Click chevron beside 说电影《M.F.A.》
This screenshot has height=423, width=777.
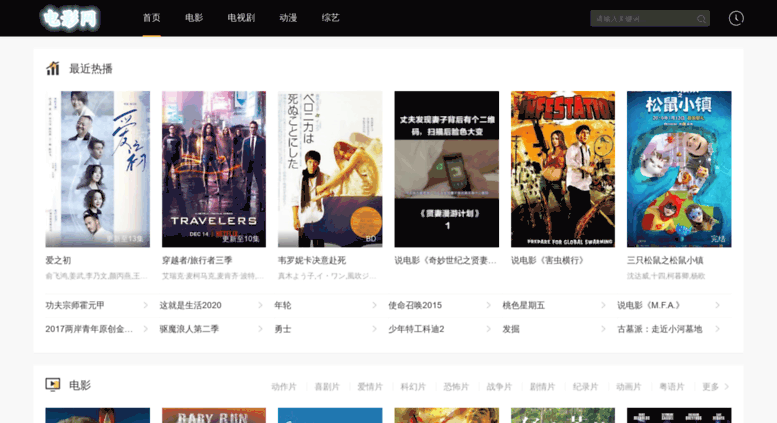pyautogui.click(x=717, y=305)
